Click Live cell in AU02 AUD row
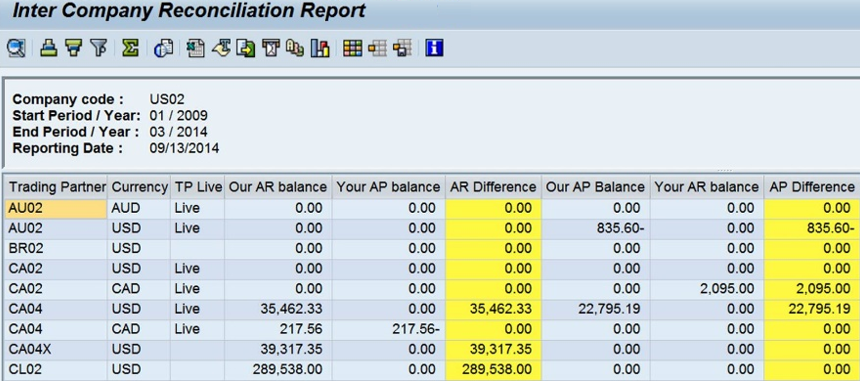Viewport: 860px width, 382px height. click(198, 209)
